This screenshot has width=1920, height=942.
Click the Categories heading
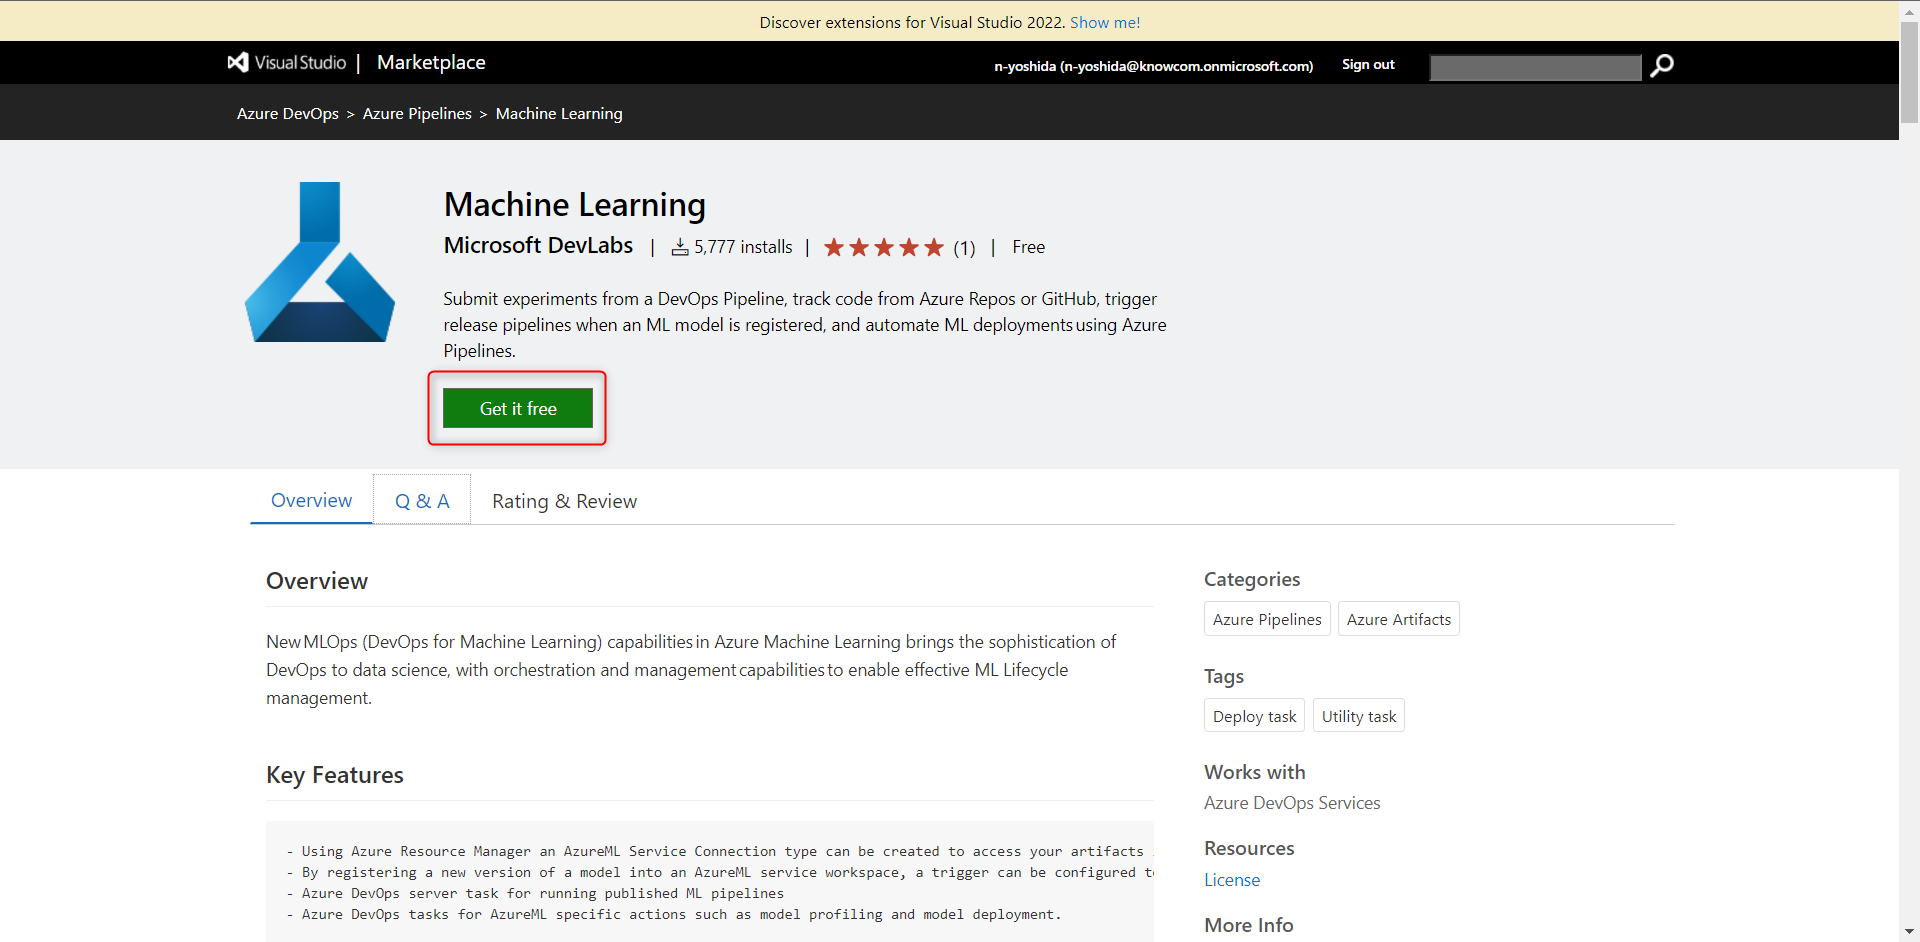[1252, 579]
